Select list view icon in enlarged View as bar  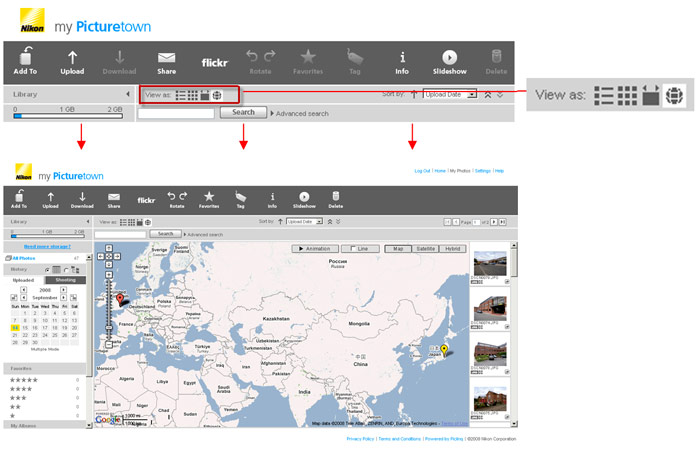tap(604, 95)
